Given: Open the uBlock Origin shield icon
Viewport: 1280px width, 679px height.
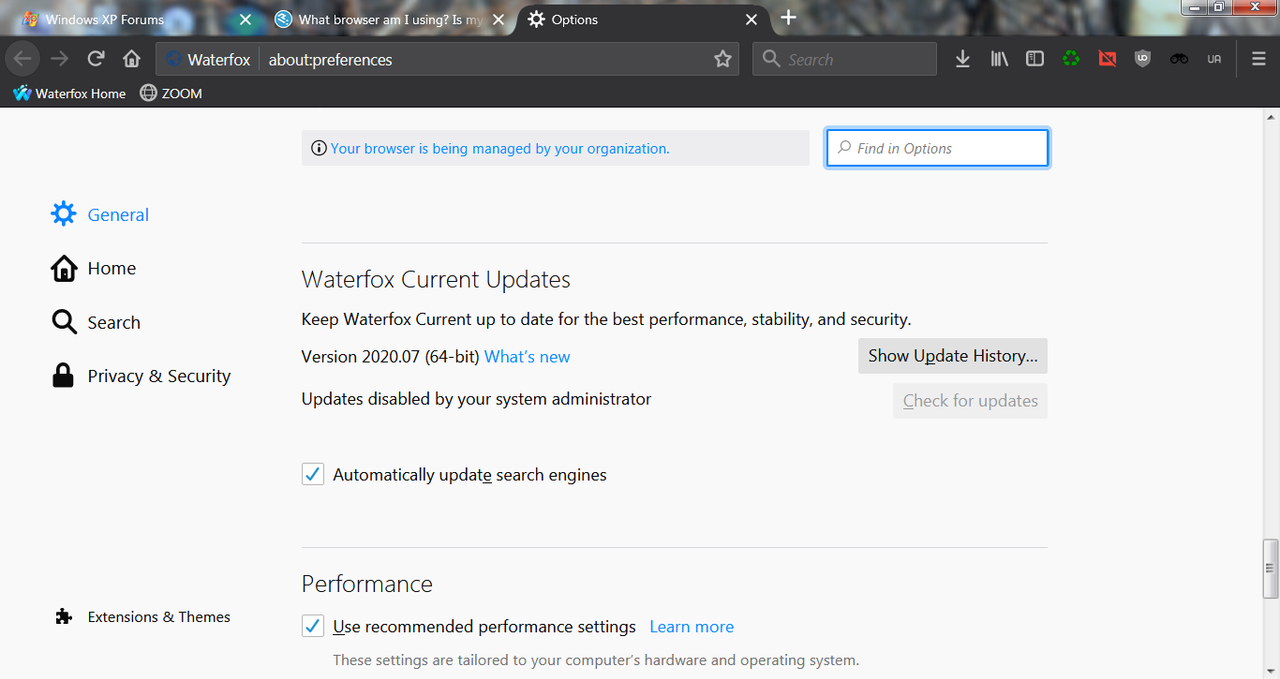Looking at the screenshot, I should (x=1143, y=59).
